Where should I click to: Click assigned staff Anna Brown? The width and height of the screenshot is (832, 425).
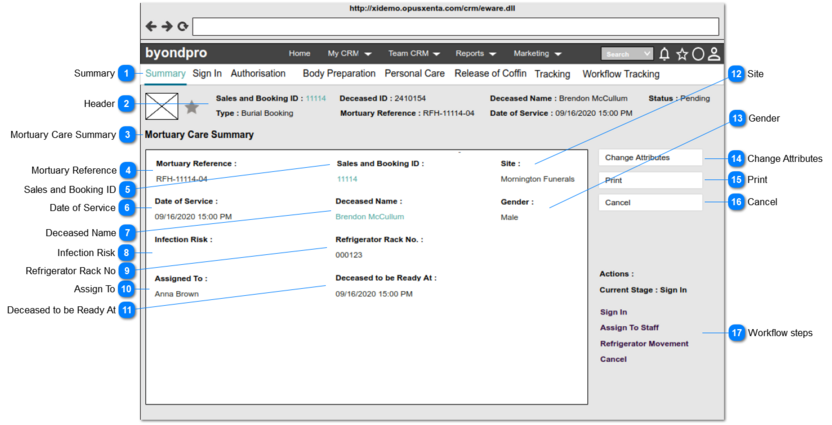177,294
